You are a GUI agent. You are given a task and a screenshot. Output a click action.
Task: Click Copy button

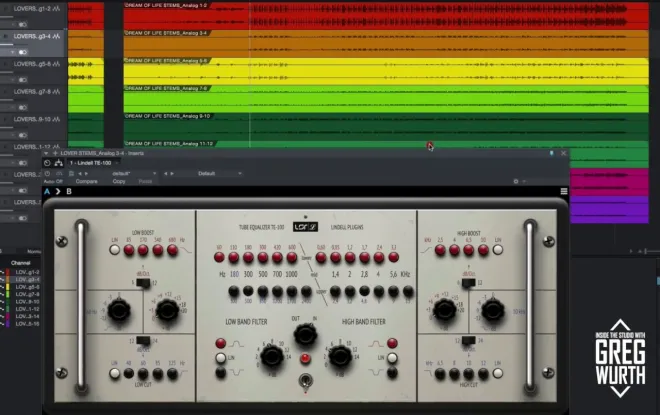click(119, 181)
